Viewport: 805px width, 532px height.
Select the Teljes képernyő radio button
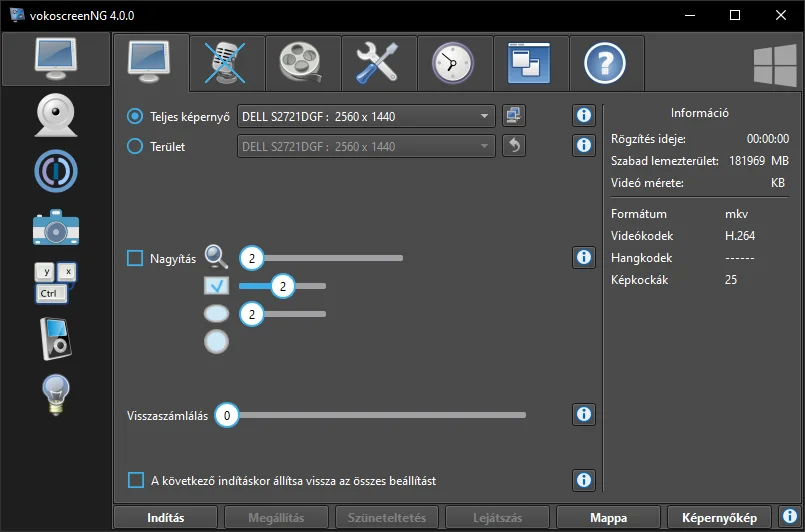[135, 117]
